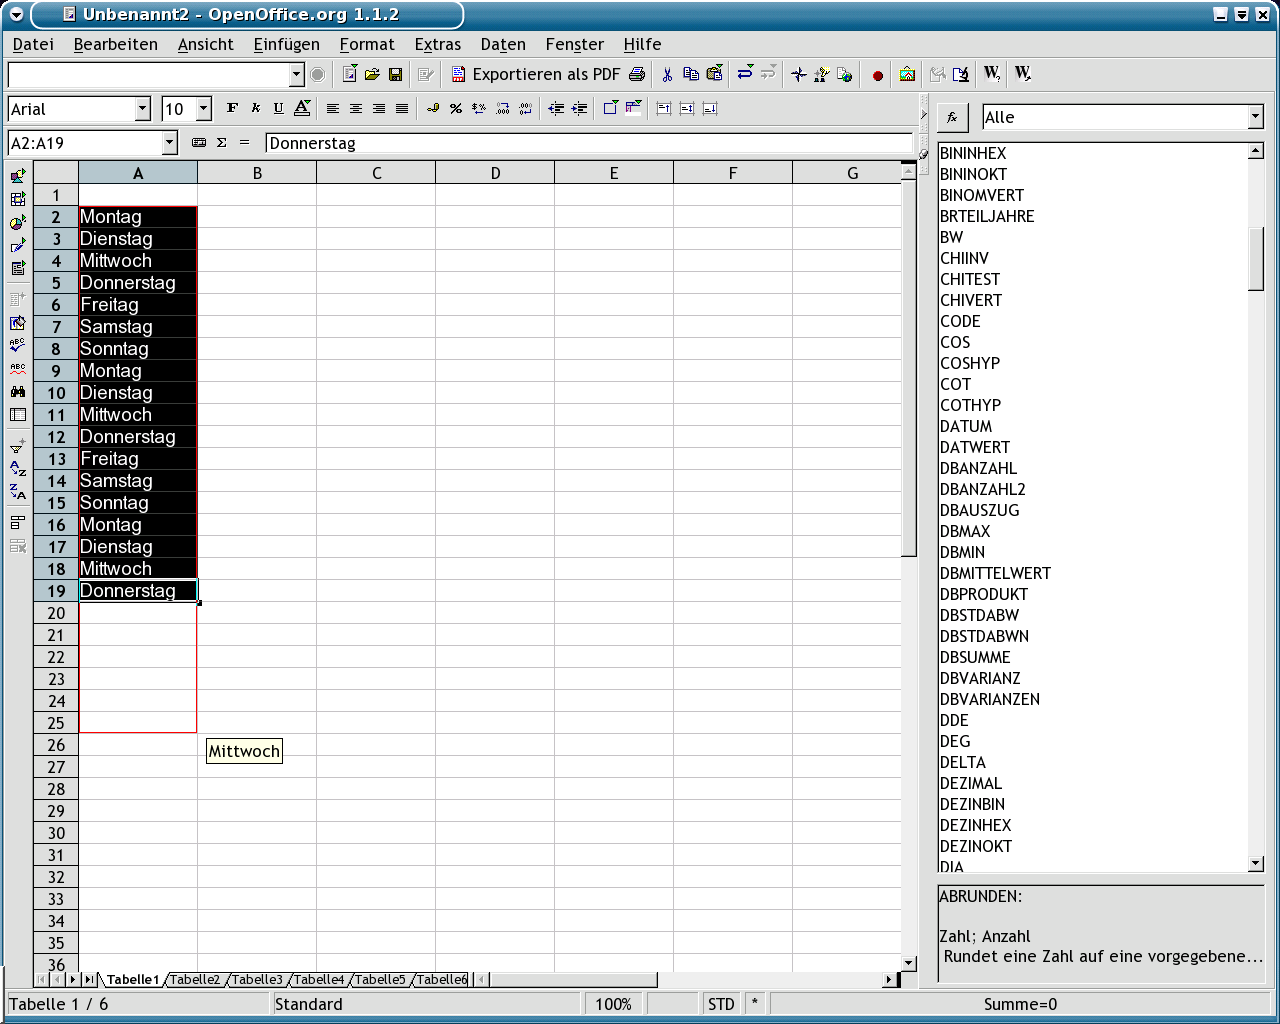Image resolution: width=1280 pixels, height=1024 pixels.
Task: Click the Save document floppy icon
Action: 395,74
